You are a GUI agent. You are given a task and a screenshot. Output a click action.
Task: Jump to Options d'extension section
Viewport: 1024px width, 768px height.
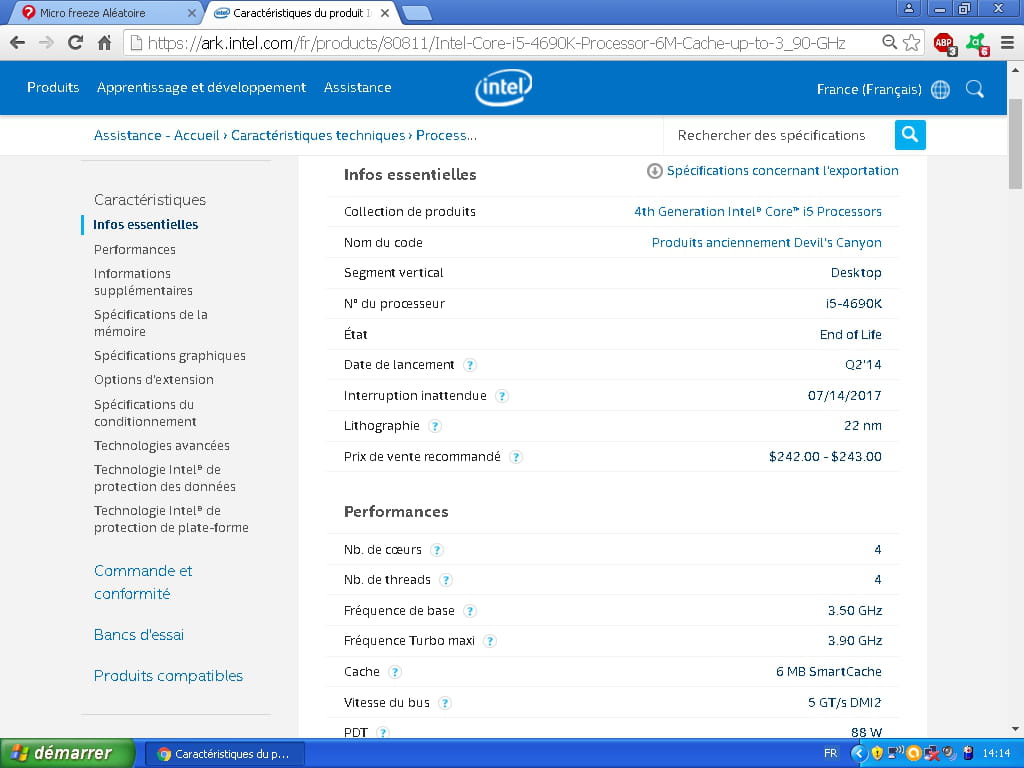coord(153,380)
